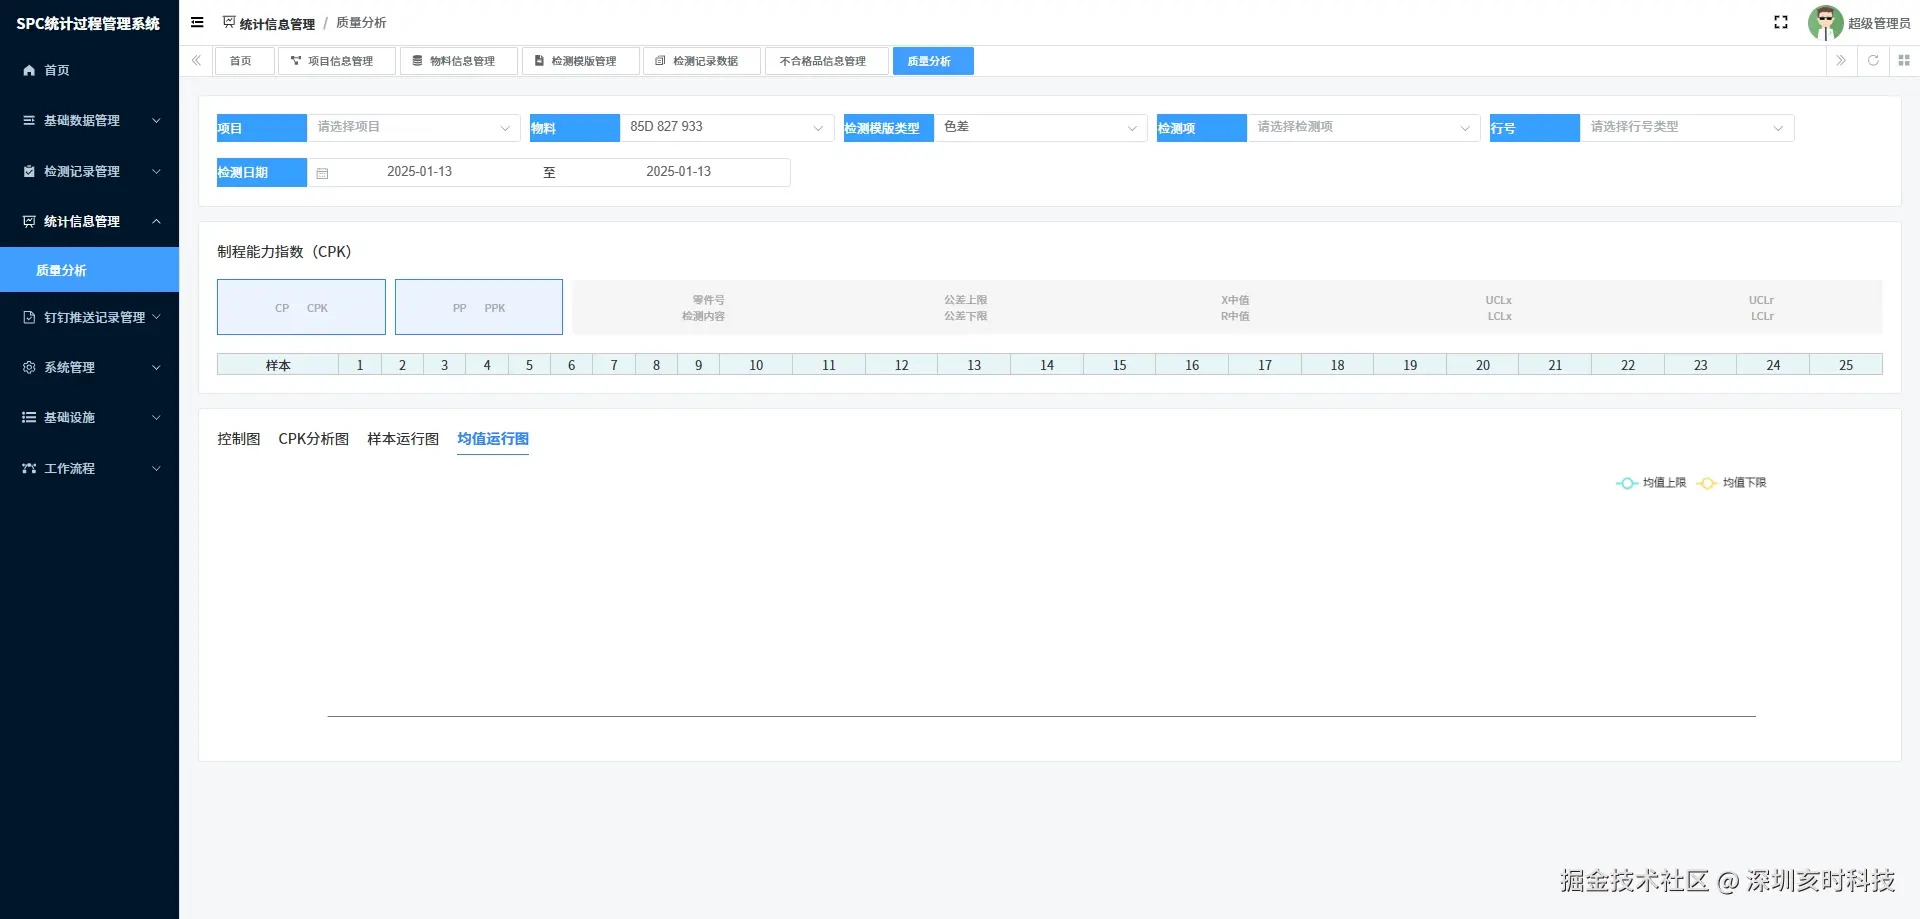Open the 不合格品信息管理 page tab

[827, 61]
